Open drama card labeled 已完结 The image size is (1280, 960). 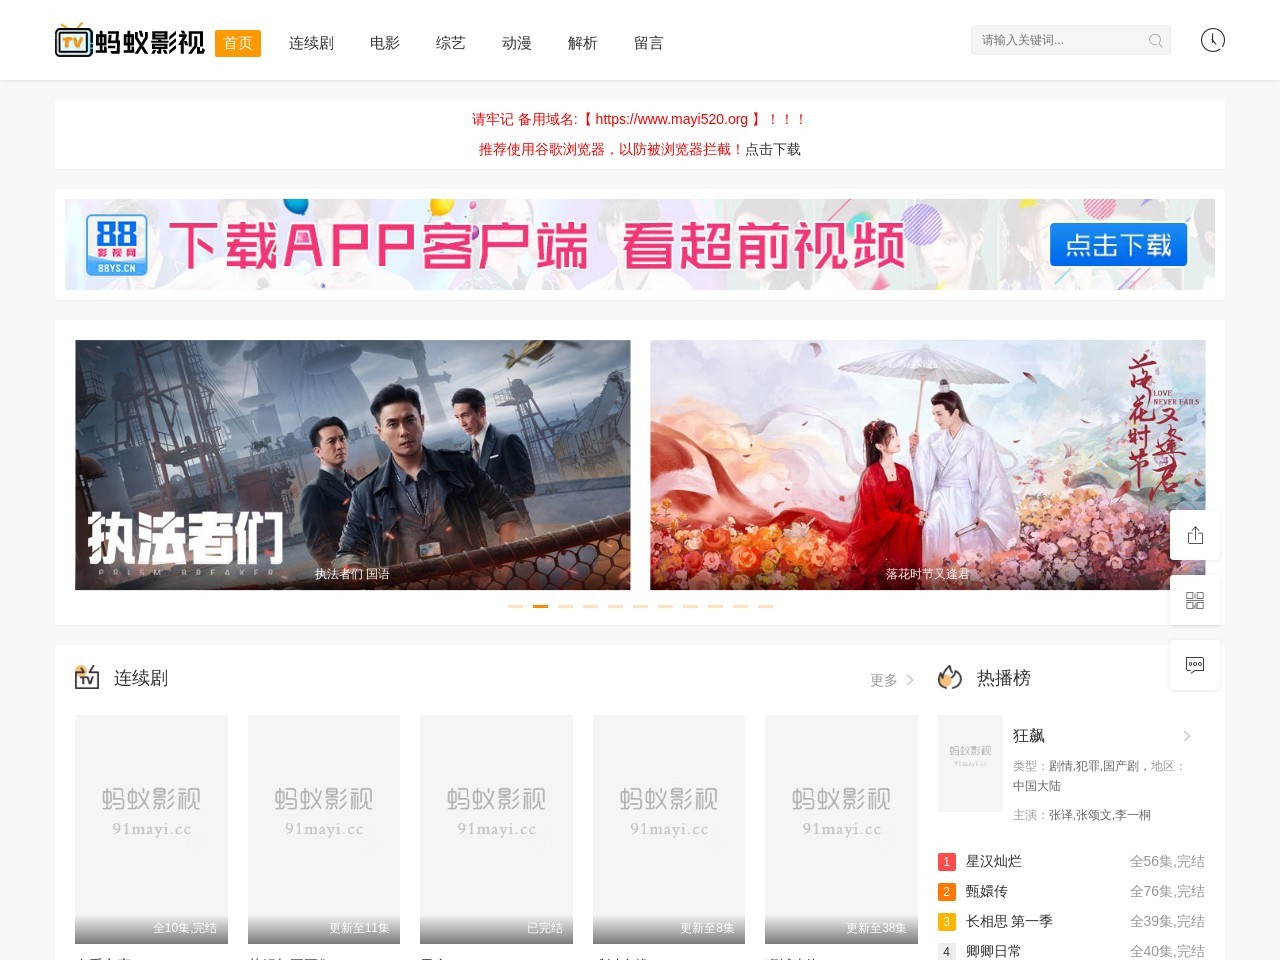tap(496, 829)
